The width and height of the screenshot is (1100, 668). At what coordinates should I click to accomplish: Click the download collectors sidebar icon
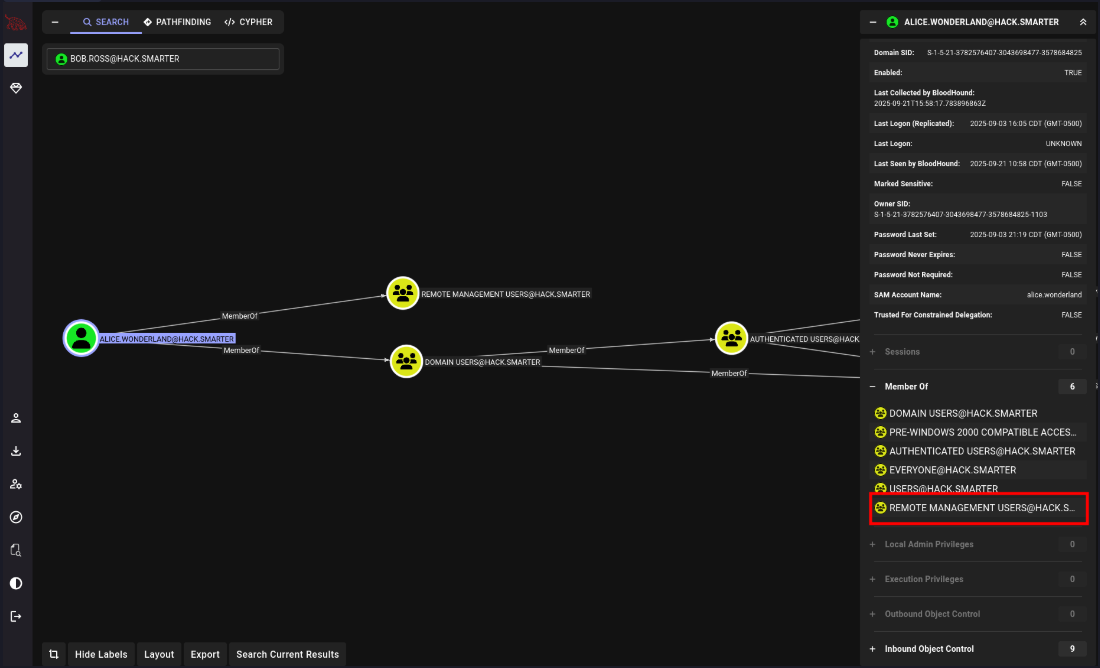tap(16, 451)
